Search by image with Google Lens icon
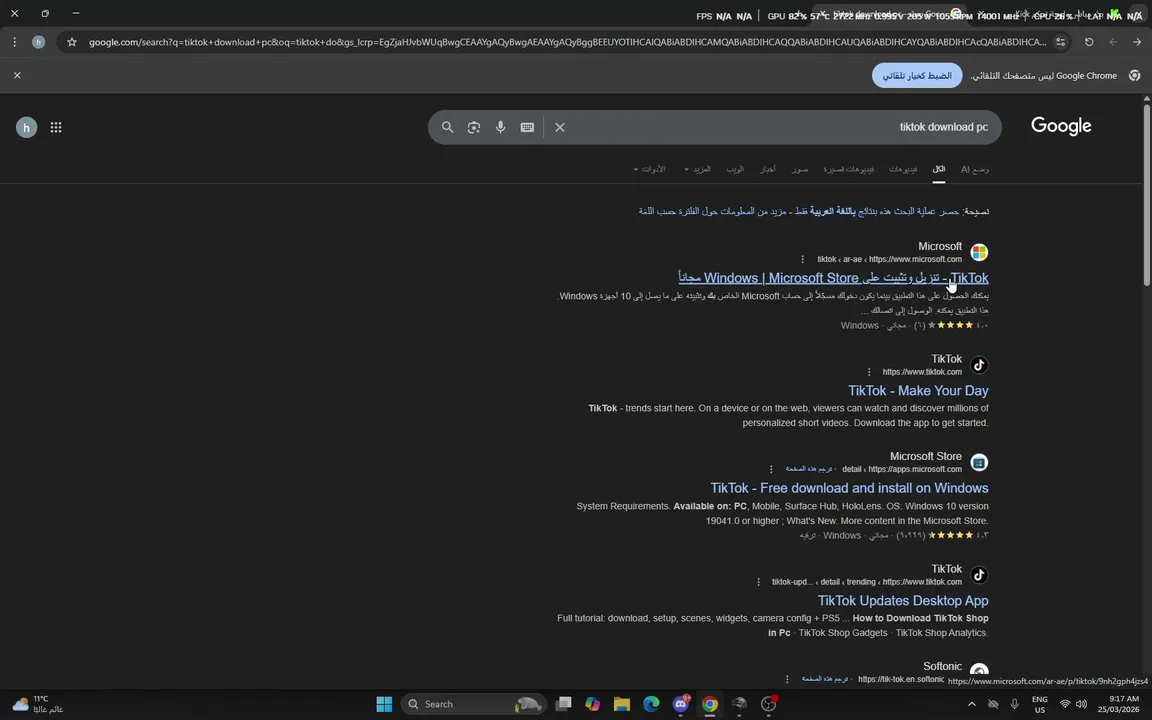 (x=474, y=127)
